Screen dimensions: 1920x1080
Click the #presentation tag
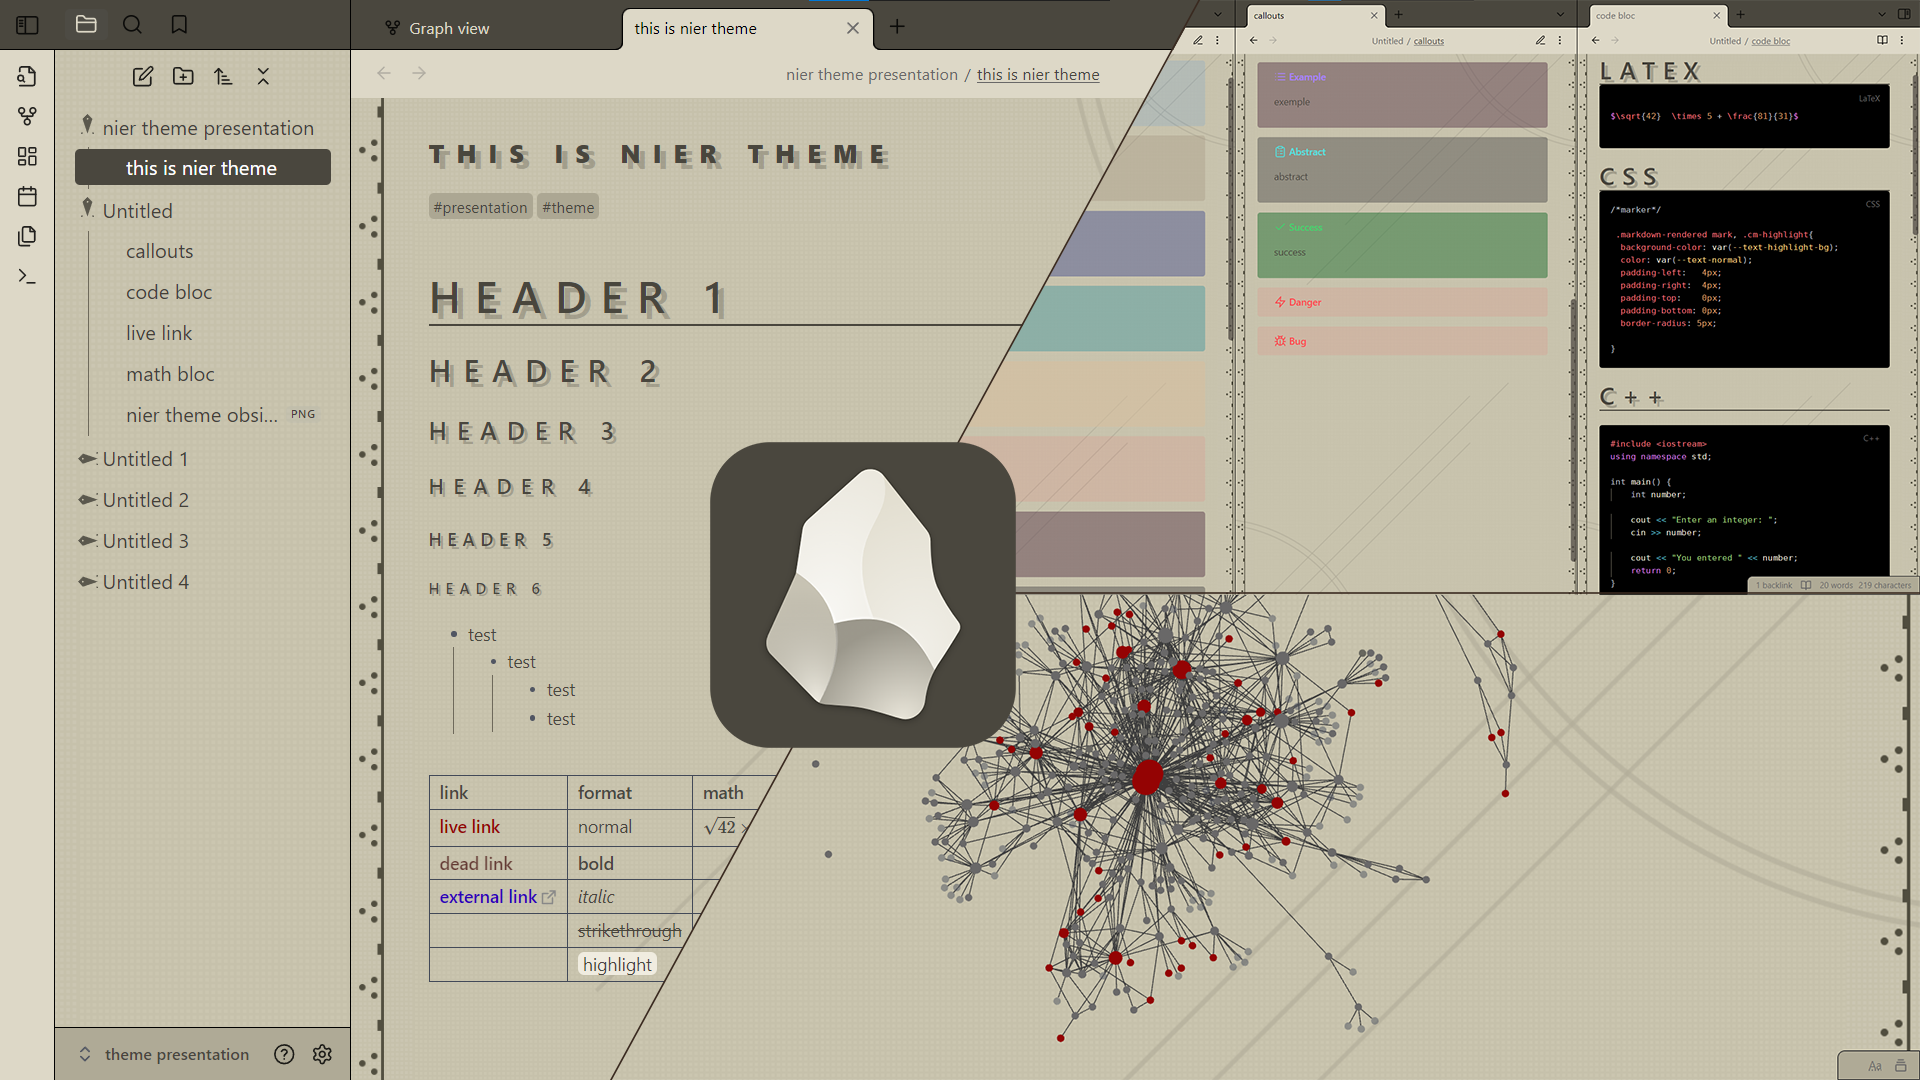[480, 207]
